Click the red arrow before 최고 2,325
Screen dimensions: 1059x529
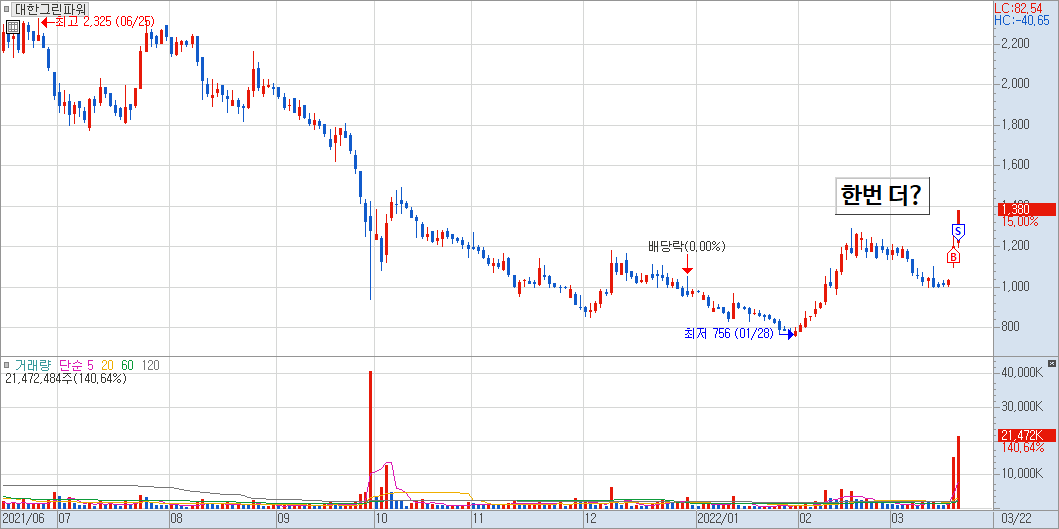(47, 22)
